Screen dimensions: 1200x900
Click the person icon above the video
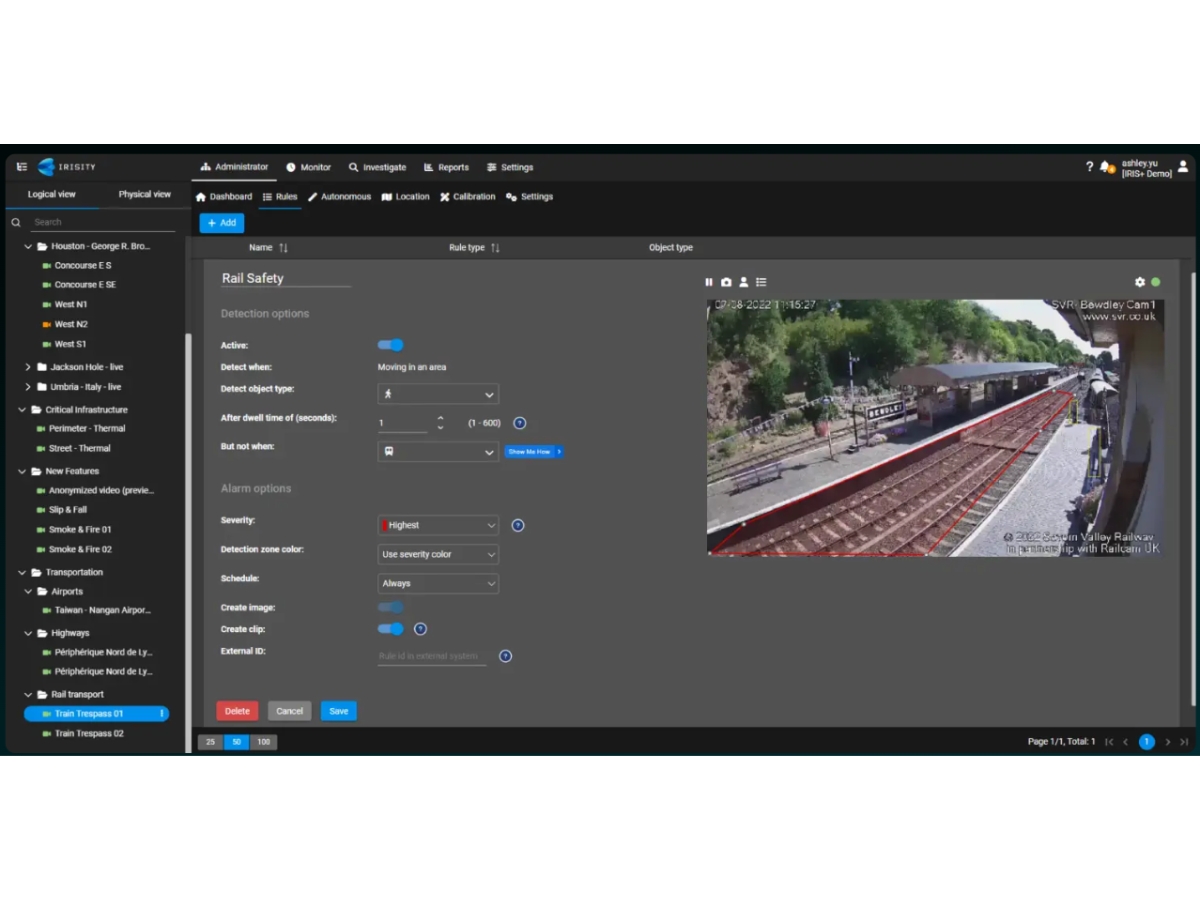pyautogui.click(x=743, y=282)
